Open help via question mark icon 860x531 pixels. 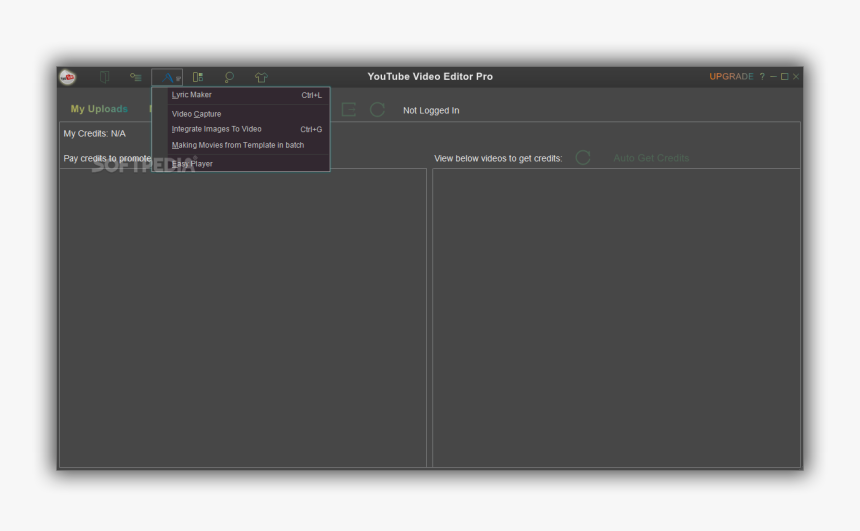762,77
